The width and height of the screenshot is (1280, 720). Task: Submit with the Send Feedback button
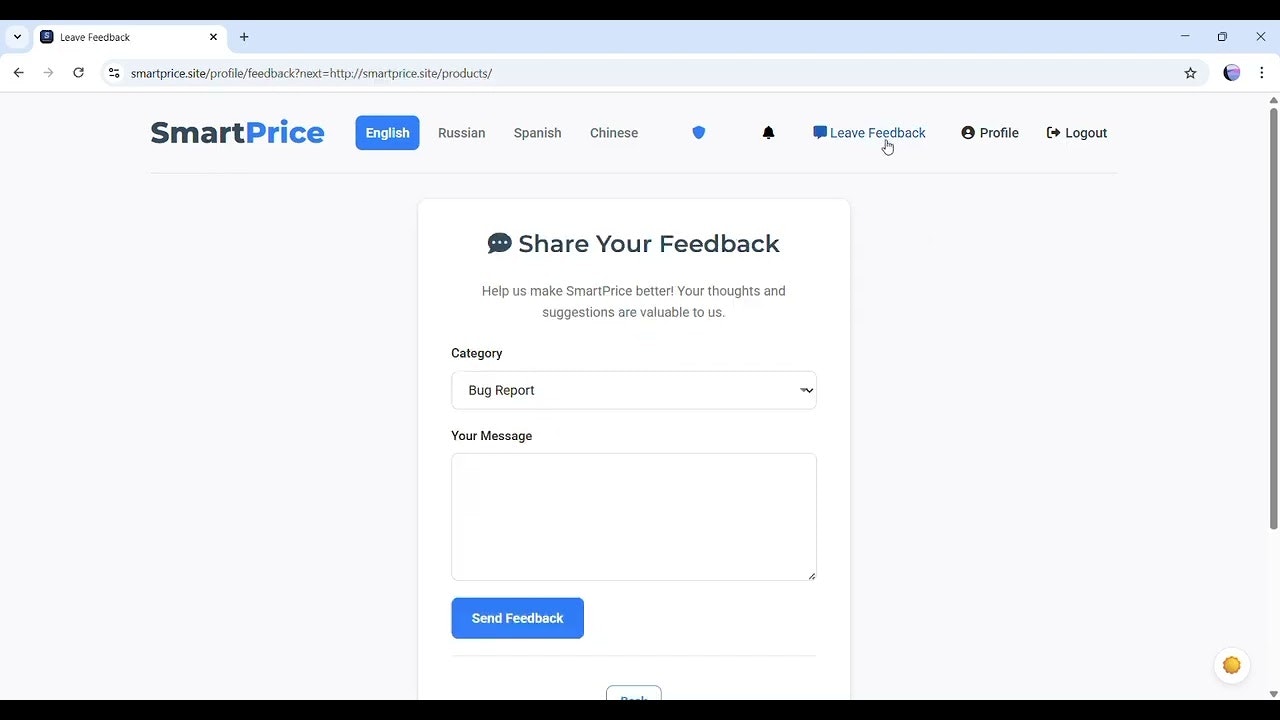(x=517, y=618)
